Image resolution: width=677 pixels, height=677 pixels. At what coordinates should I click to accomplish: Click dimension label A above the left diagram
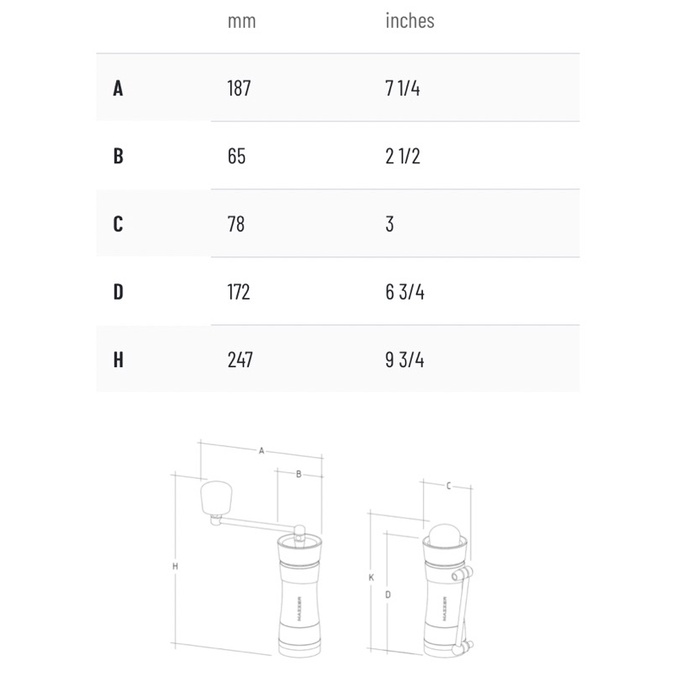(261, 451)
